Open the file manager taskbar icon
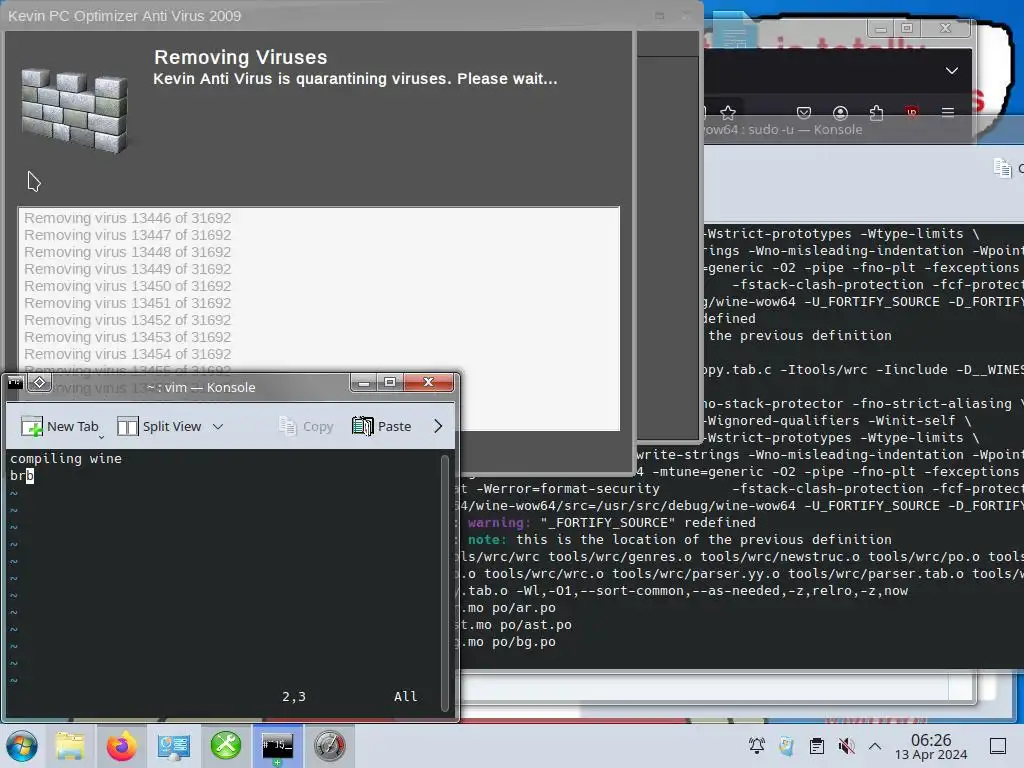Screen dimensions: 1024x768 pyautogui.click(x=70, y=746)
